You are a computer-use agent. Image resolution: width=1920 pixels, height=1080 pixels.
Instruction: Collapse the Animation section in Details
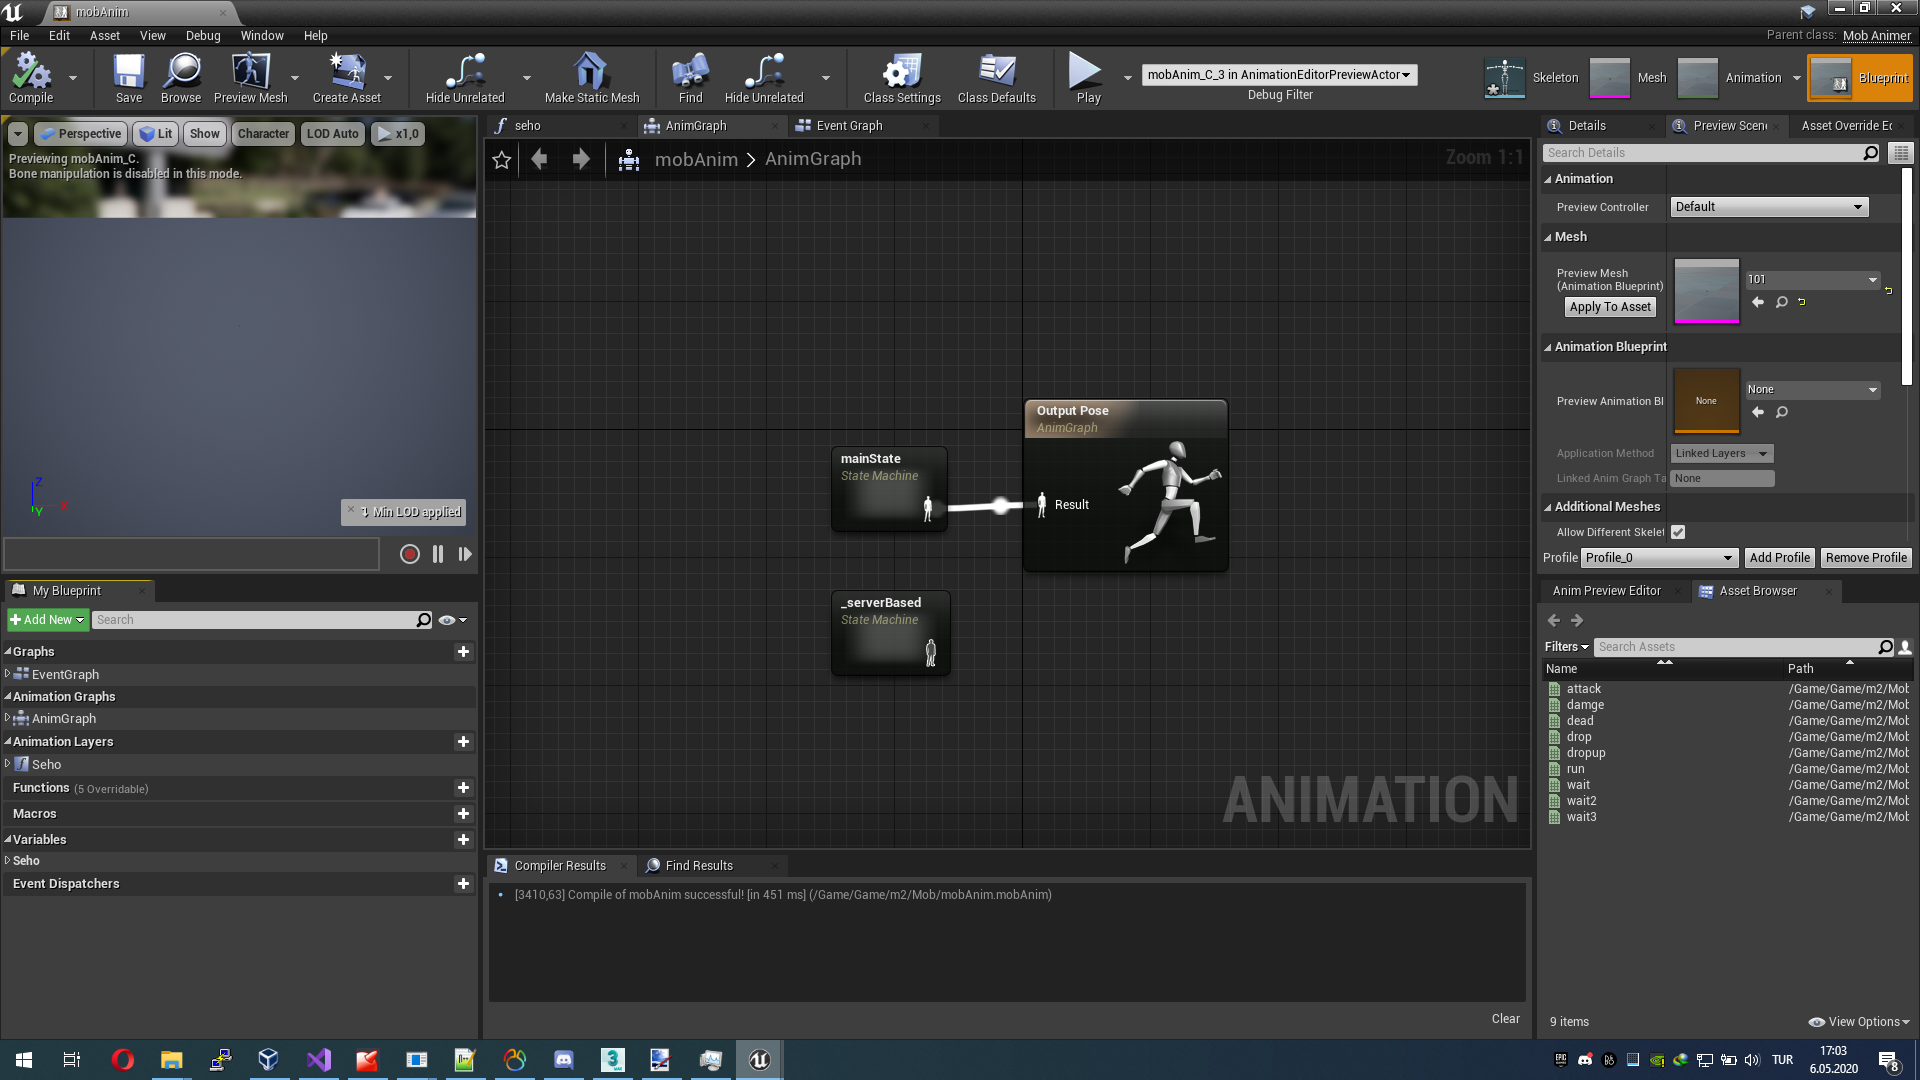pyautogui.click(x=1548, y=179)
